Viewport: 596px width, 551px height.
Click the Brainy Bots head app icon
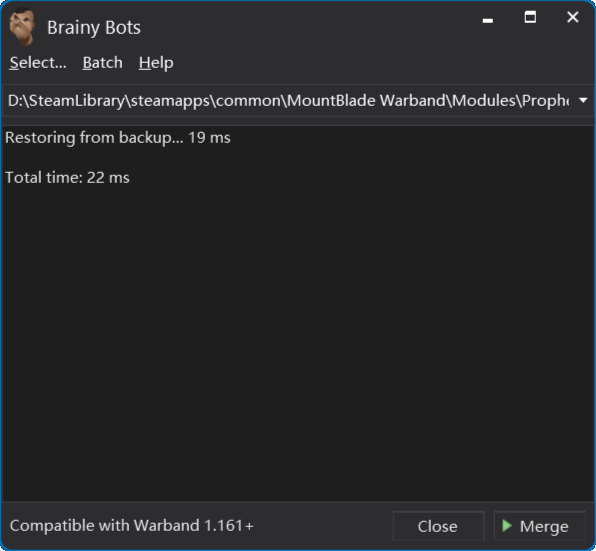(22, 27)
